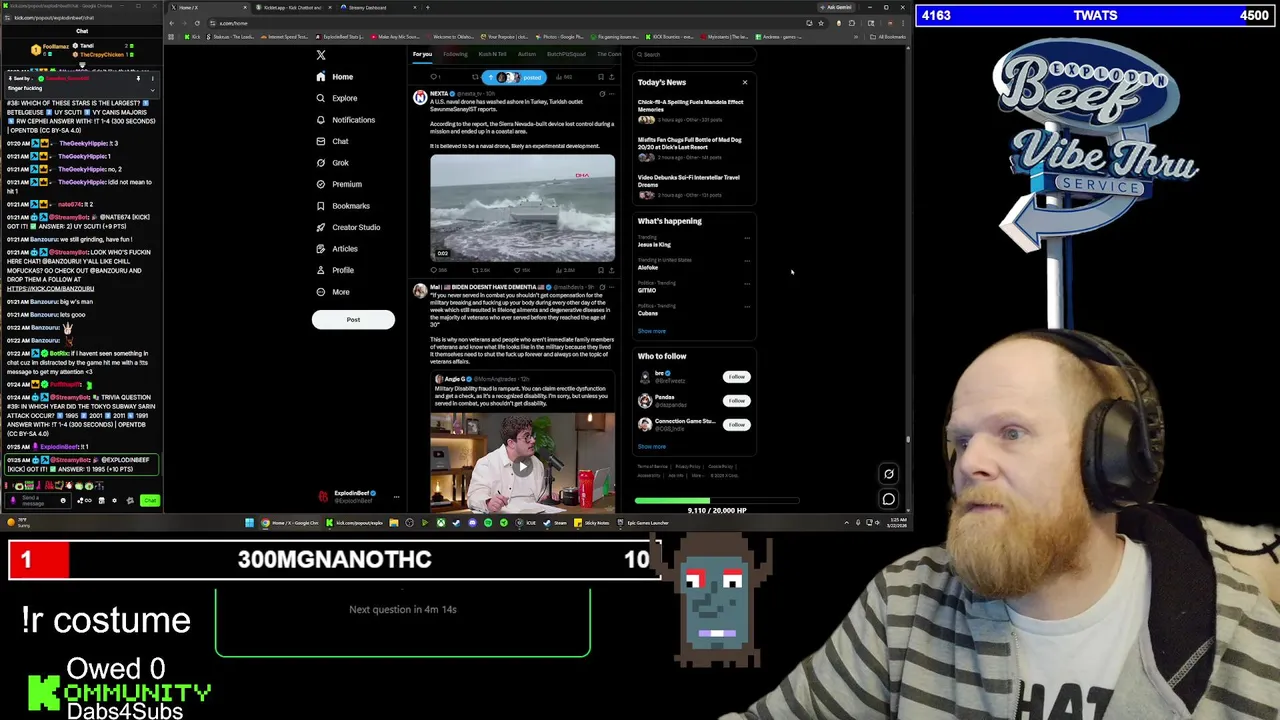Open the floating messages button

(x=888, y=499)
